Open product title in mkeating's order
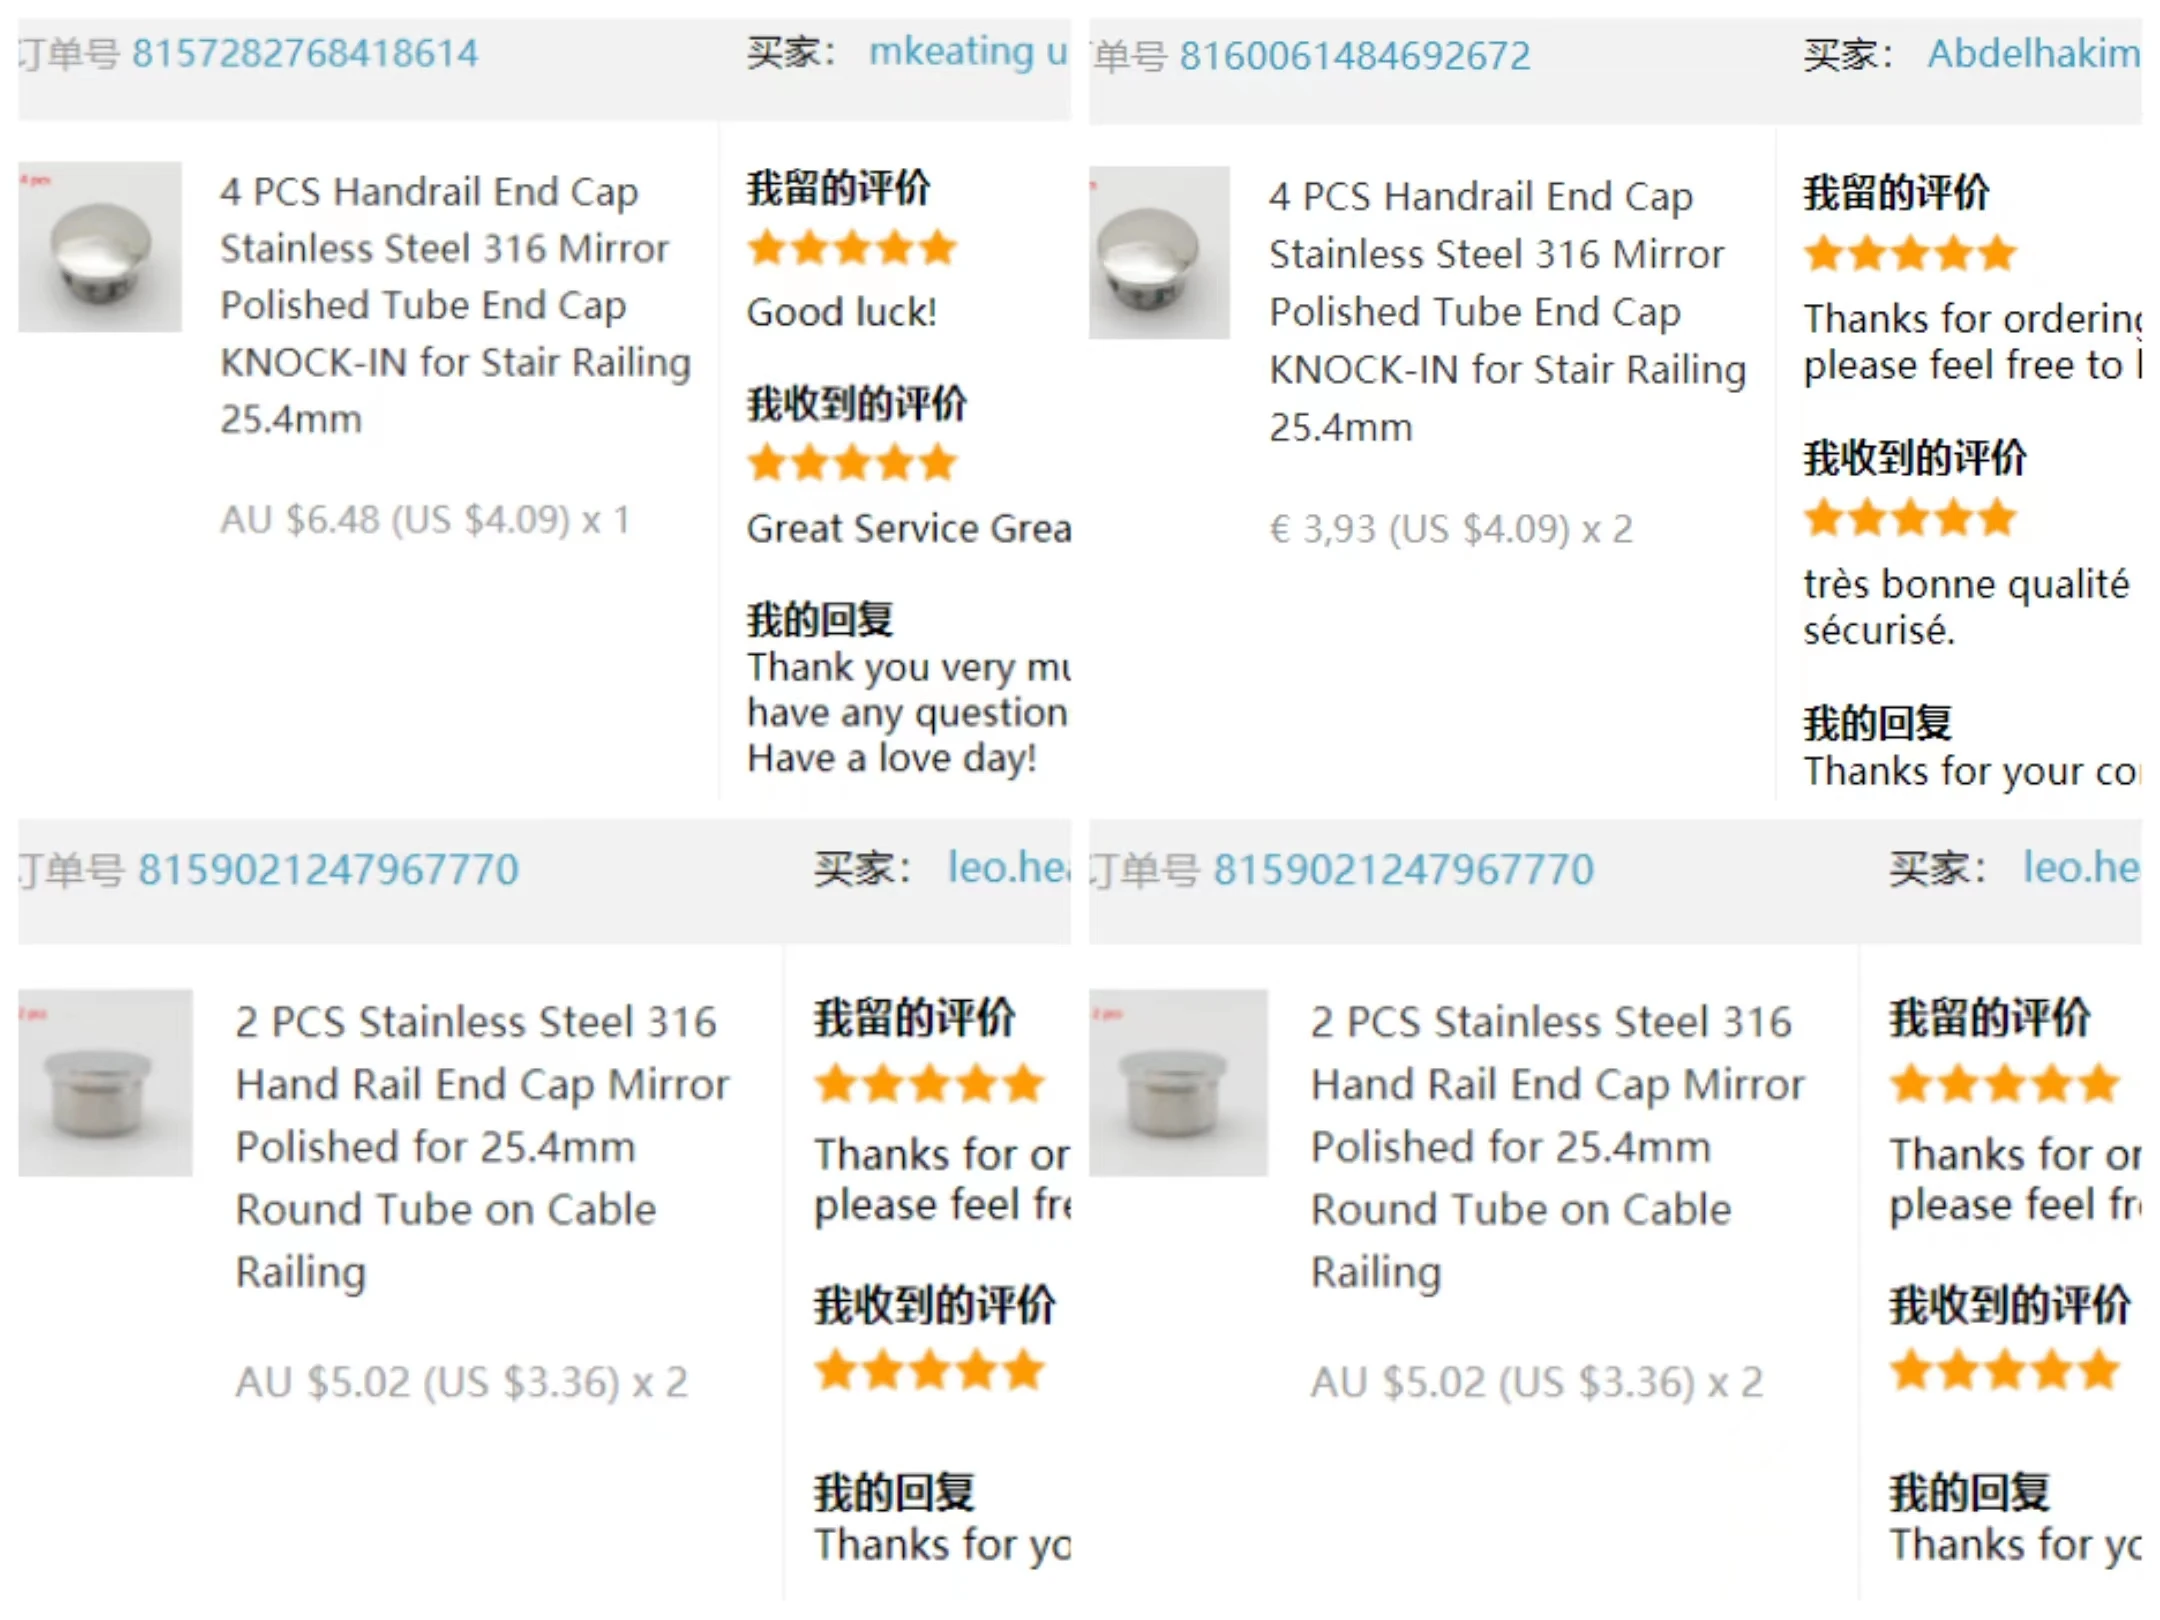2160x1620 pixels. point(455,304)
